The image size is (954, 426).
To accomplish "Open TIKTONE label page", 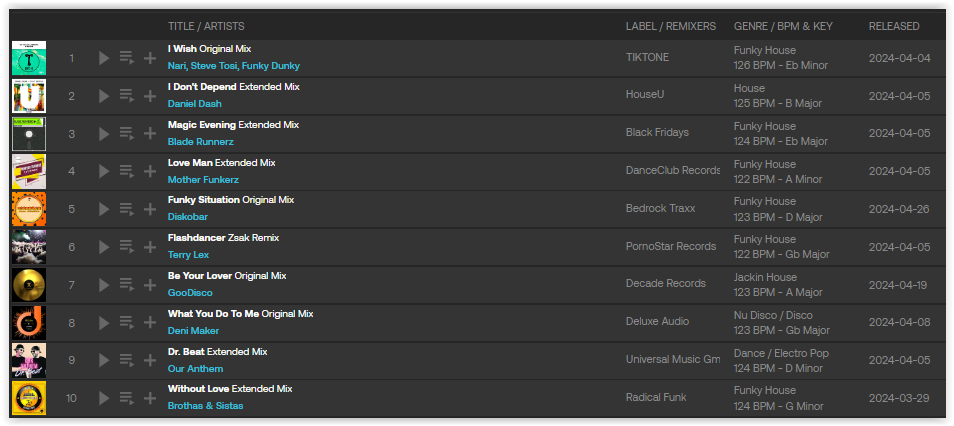I will 647,57.
